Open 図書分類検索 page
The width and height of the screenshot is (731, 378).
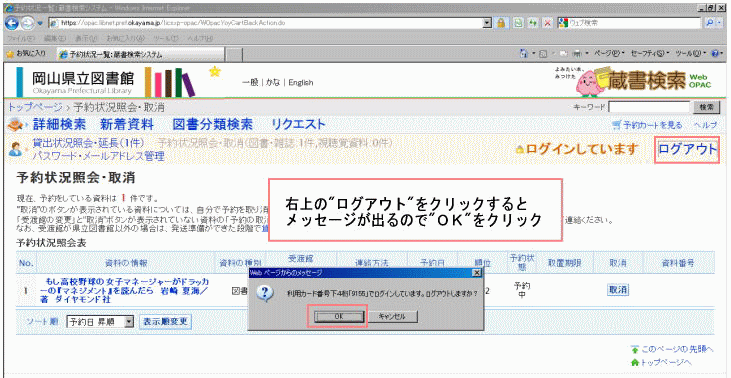click(213, 124)
